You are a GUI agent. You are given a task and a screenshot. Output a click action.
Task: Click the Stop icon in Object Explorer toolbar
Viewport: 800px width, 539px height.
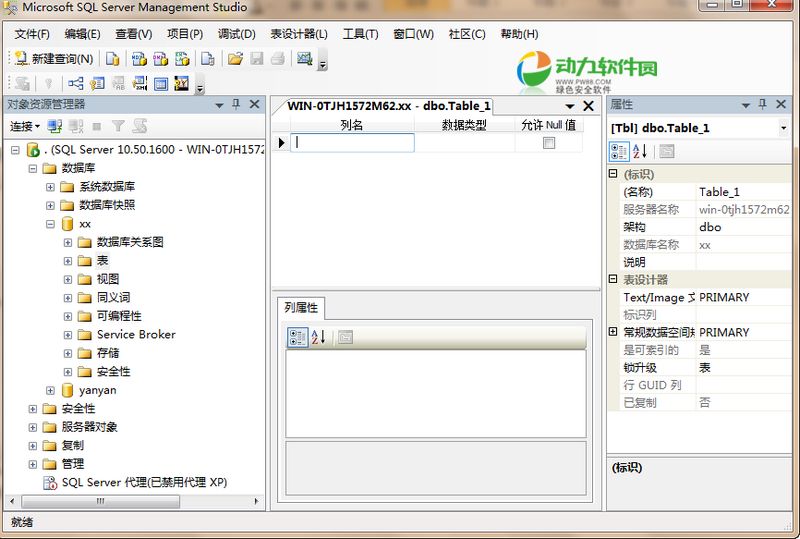point(97,126)
